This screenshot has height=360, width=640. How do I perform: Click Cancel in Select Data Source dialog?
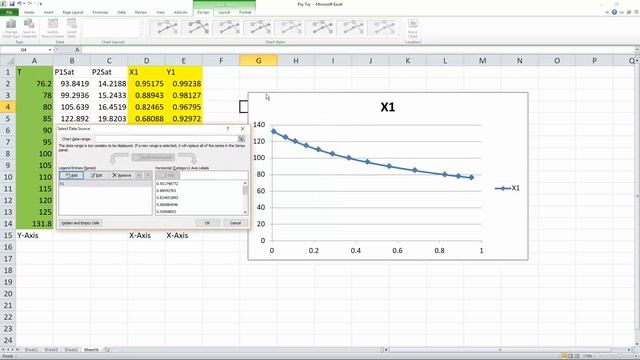(236, 223)
